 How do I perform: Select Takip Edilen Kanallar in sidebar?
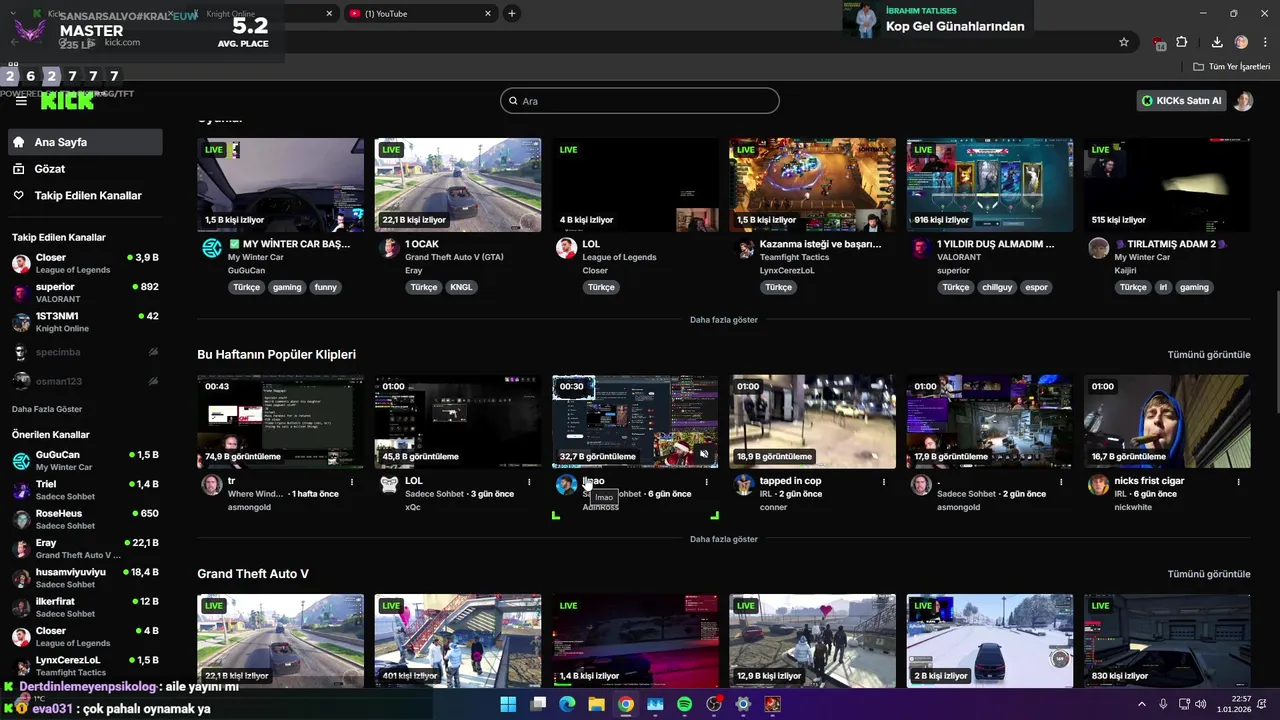pos(85,196)
